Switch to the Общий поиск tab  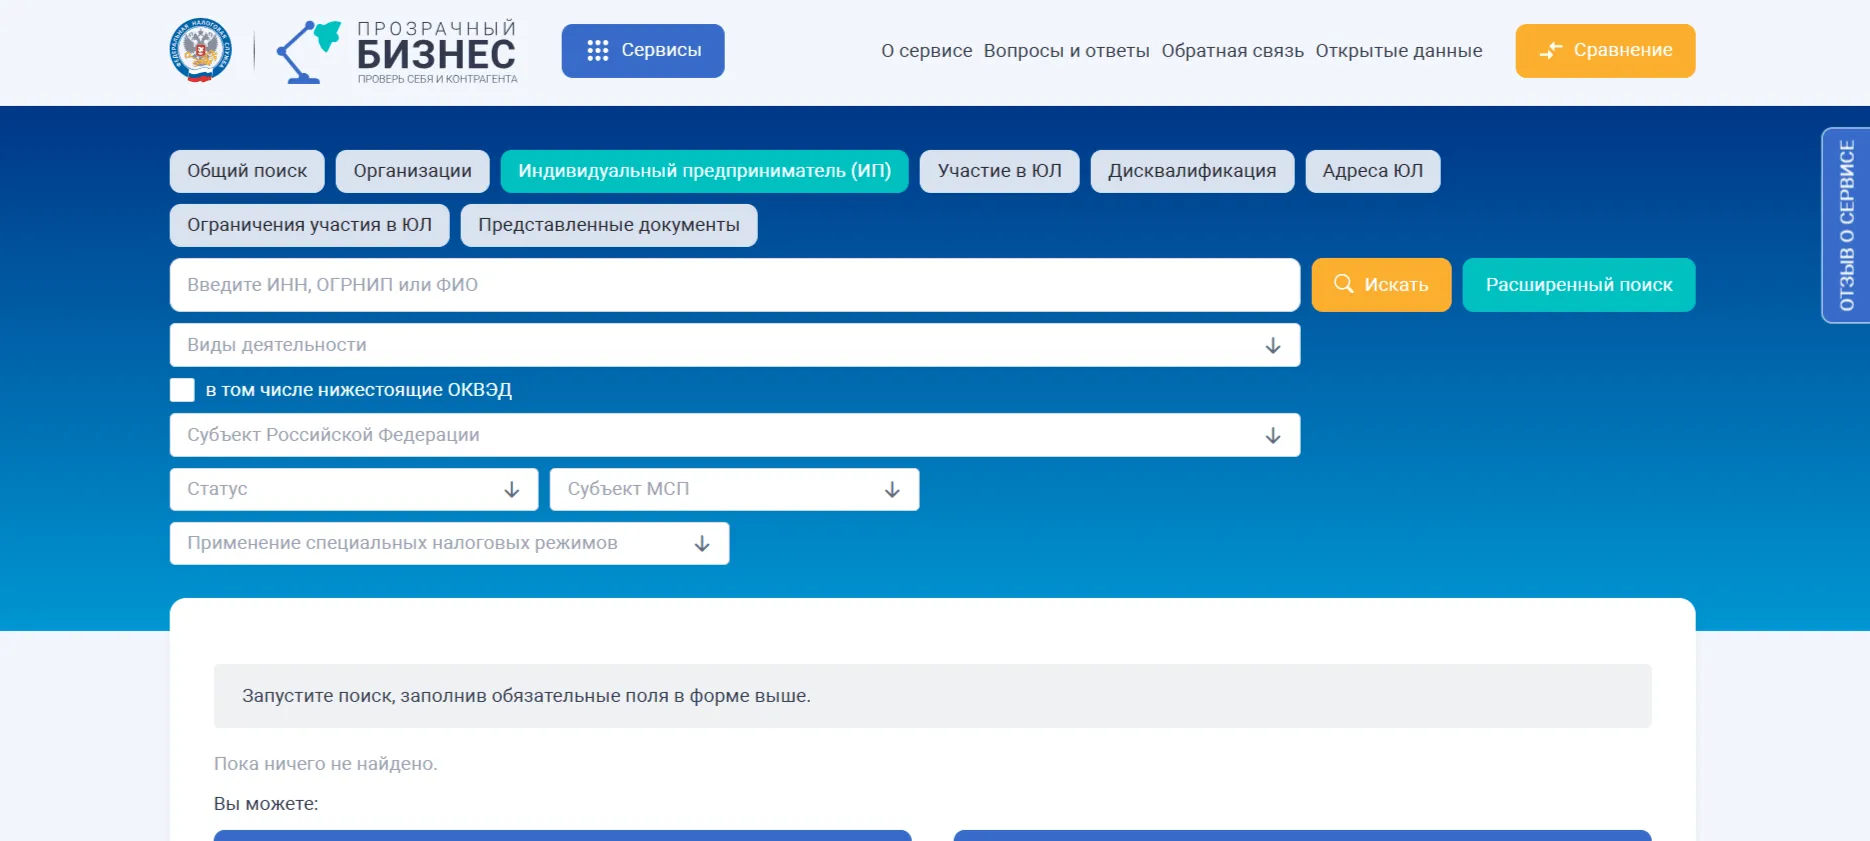point(247,171)
